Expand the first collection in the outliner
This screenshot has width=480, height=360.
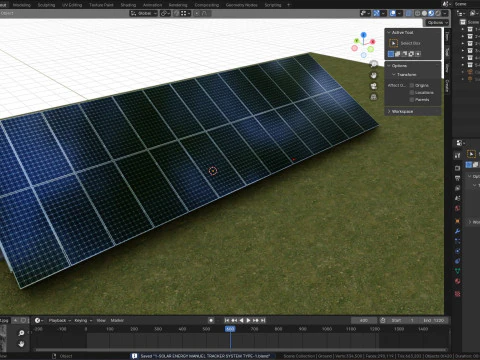click(x=463, y=29)
